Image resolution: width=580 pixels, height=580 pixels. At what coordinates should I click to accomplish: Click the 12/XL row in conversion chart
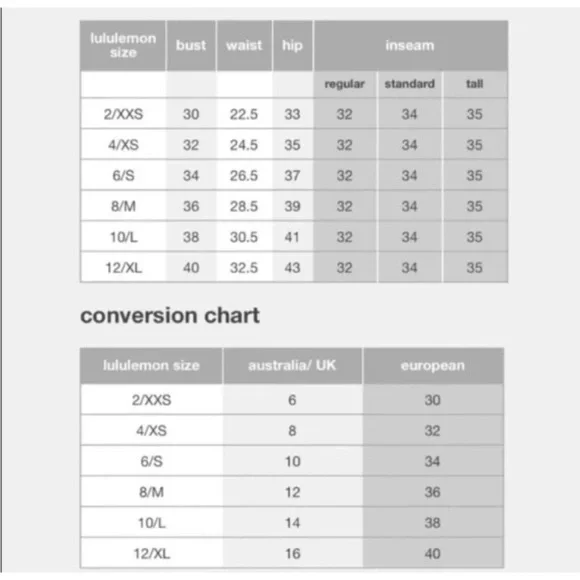(x=292, y=553)
